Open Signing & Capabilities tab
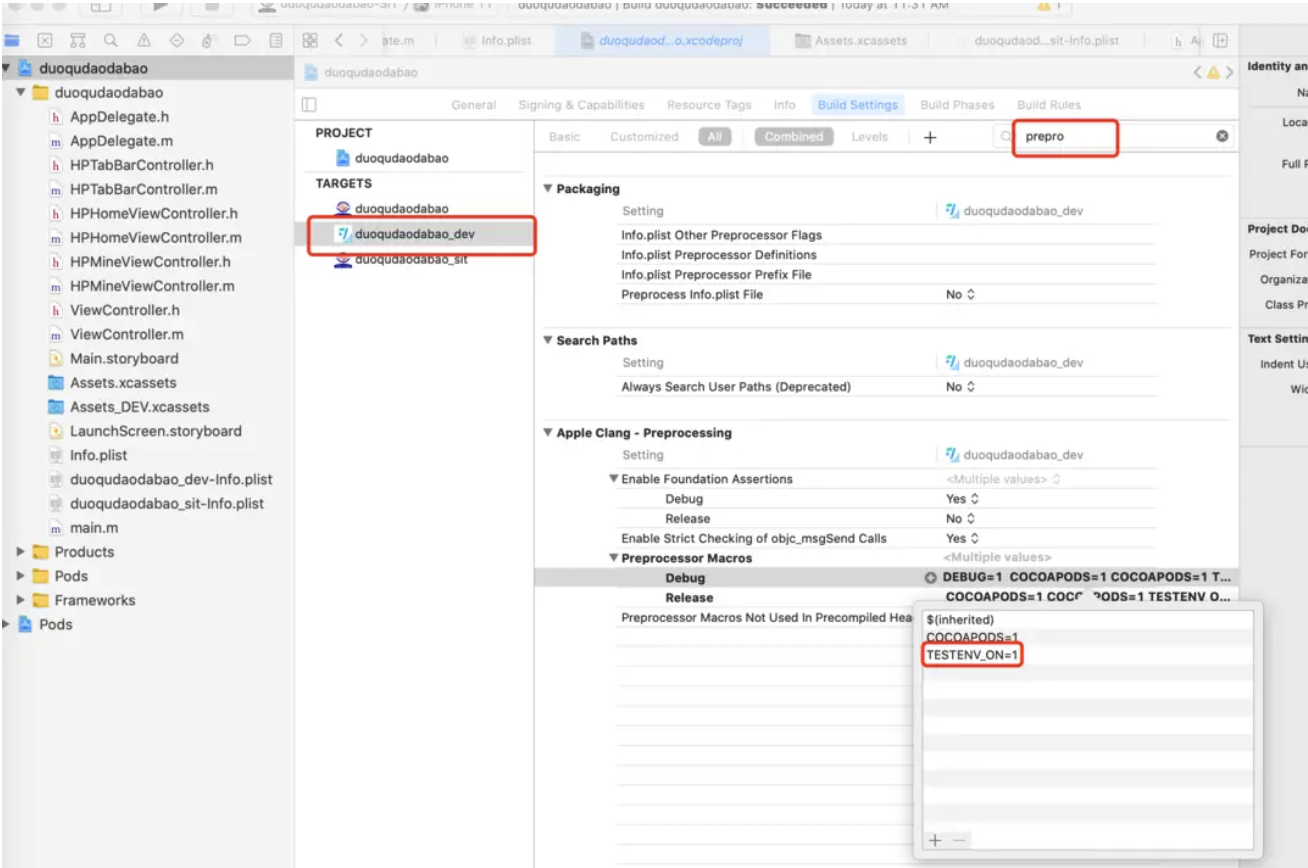 click(581, 105)
